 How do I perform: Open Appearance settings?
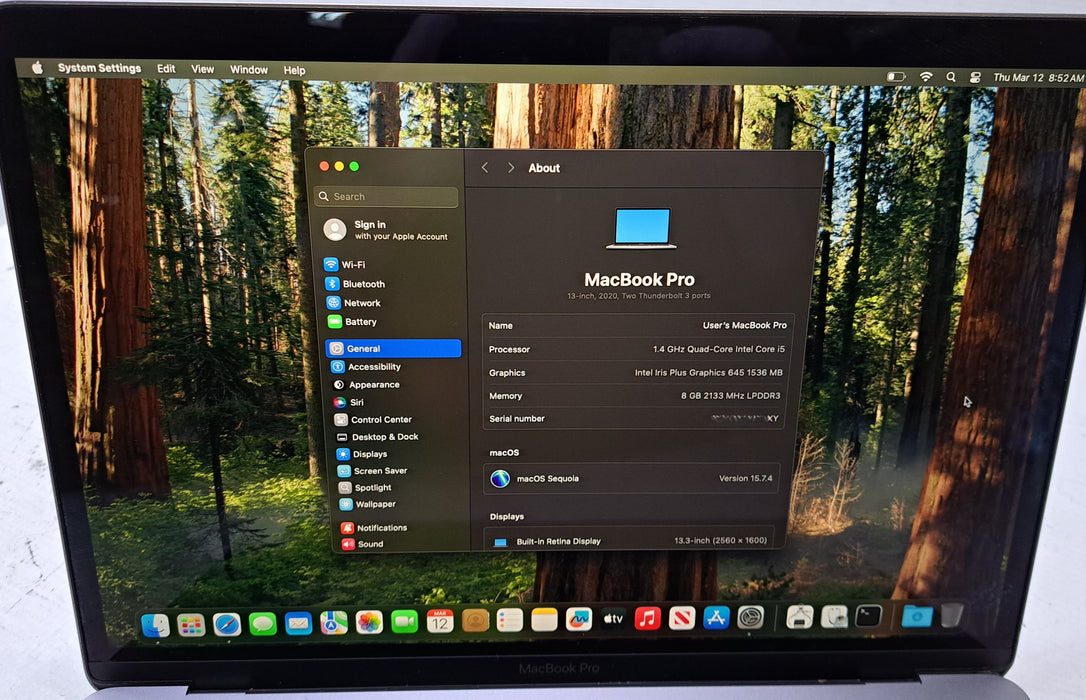(366, 385)
